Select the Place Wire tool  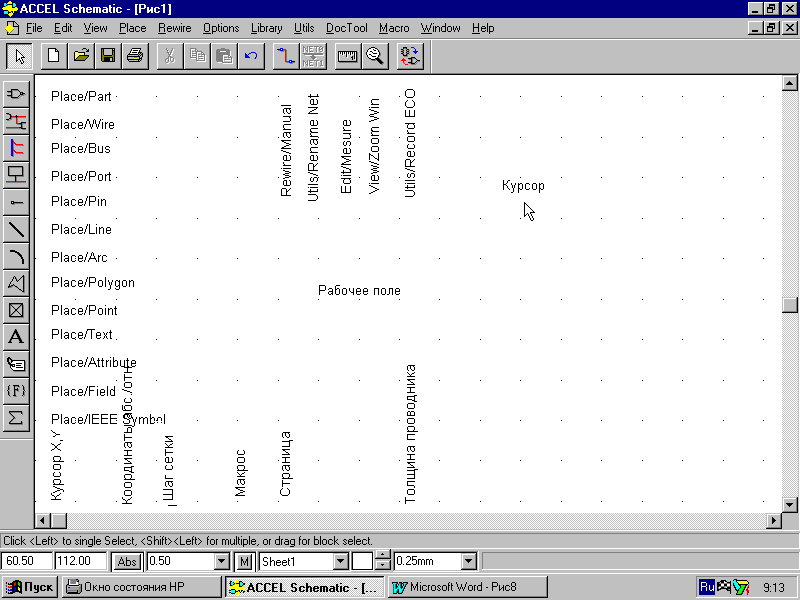click(x=16, y=121)
